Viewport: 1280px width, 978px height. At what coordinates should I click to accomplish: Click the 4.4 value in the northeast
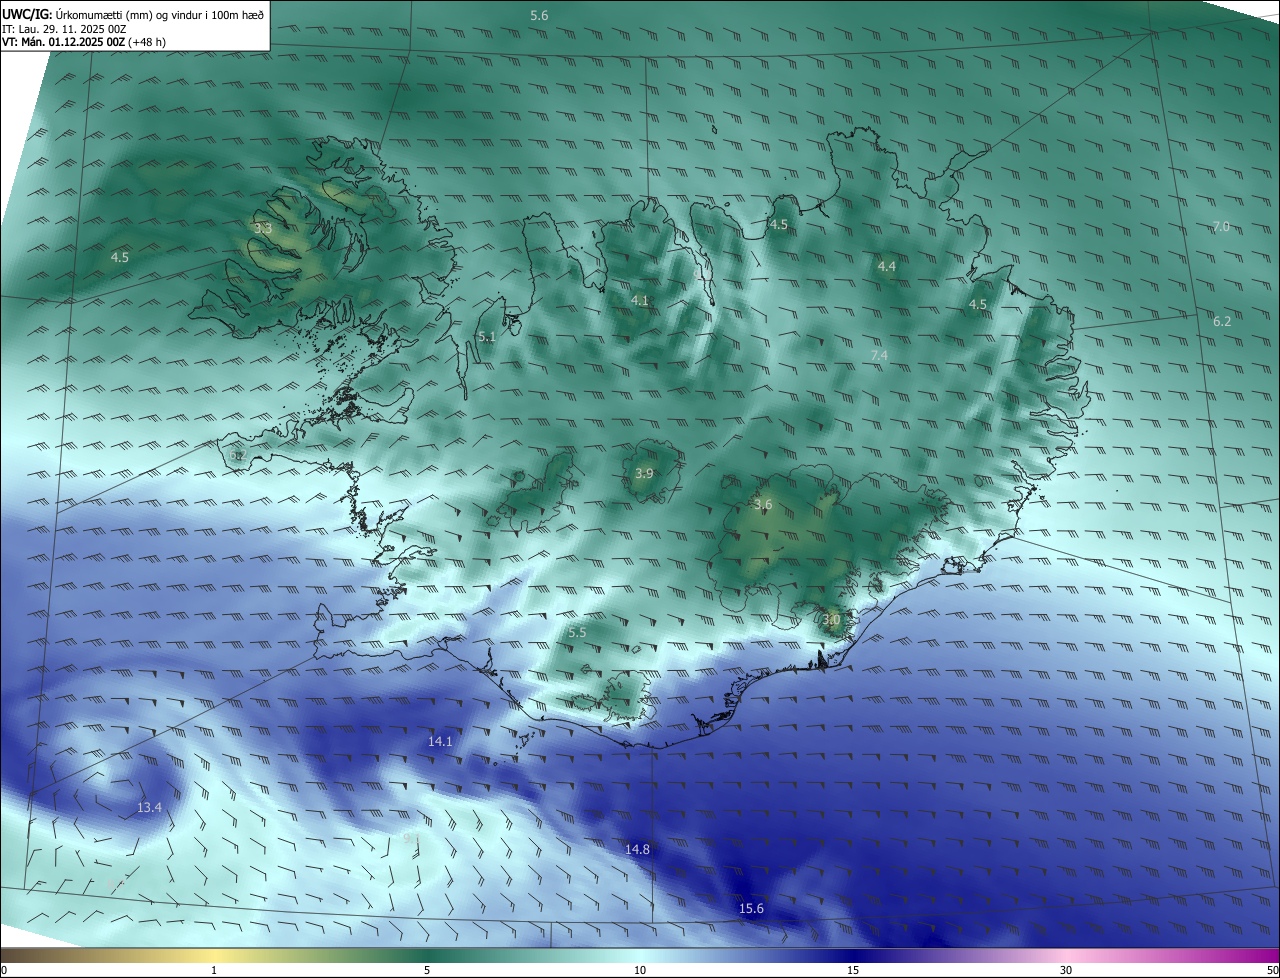tap(887, 266)
